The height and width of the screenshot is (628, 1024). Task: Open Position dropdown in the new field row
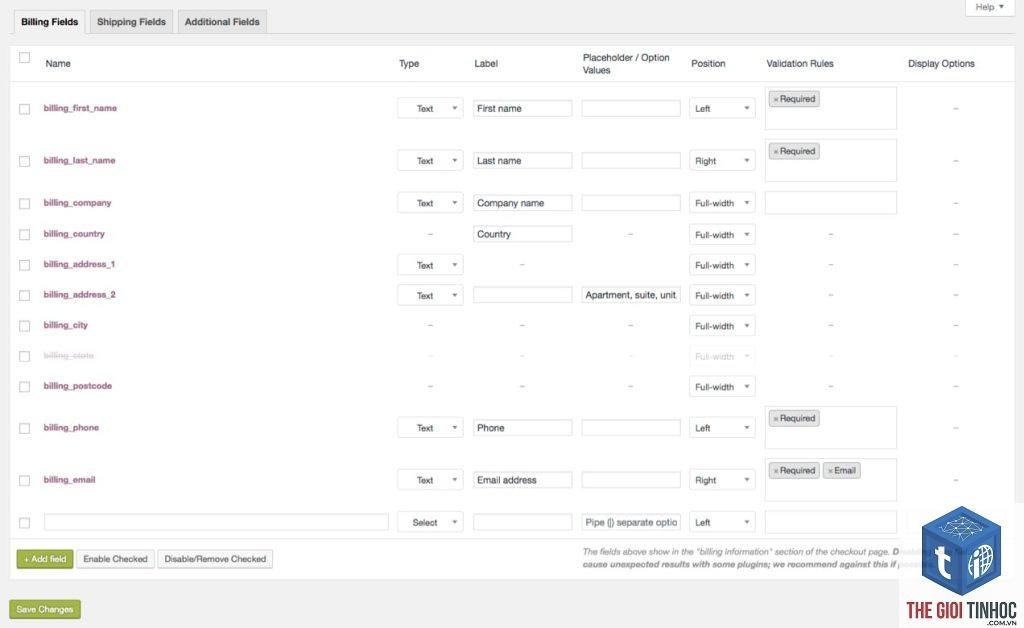pyautogui.click(x=722, y=522)
